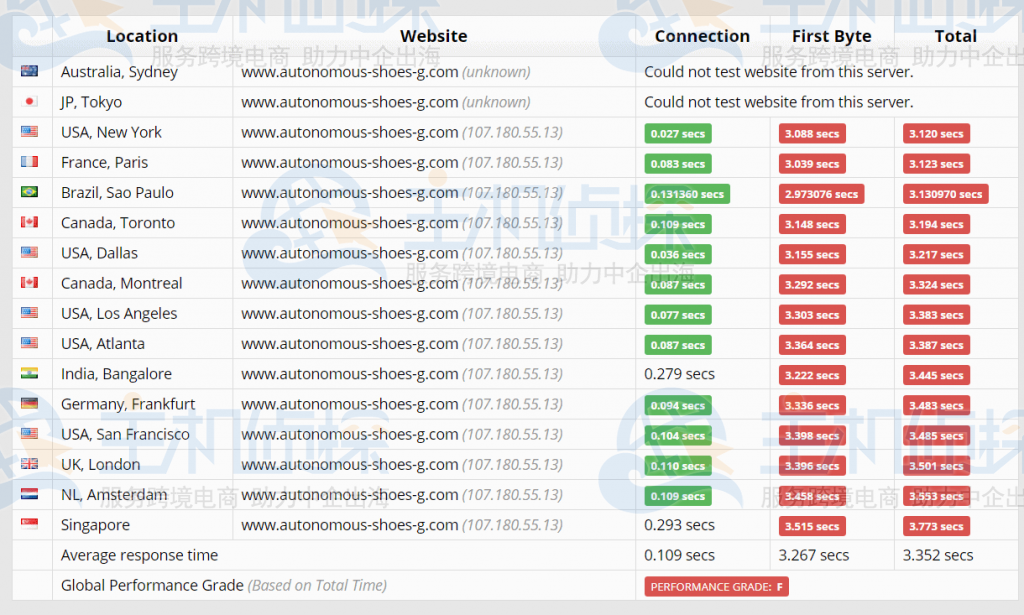Click the UK flag in the London row
1024x615 pixels.
29,464
